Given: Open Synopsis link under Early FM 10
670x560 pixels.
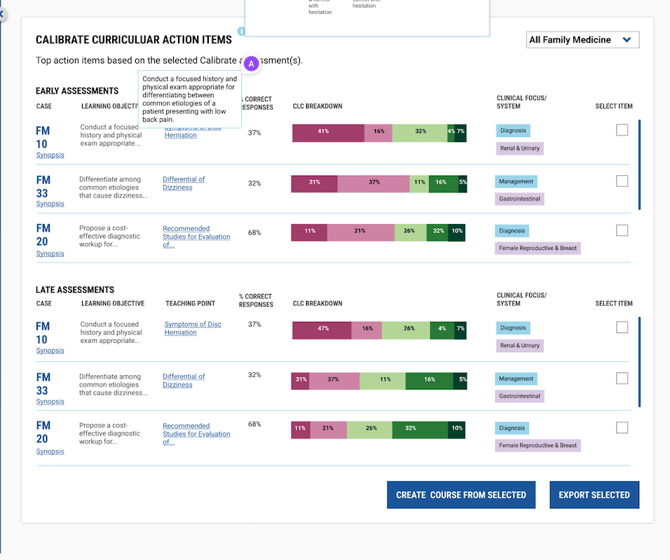Looking at the screenshot, I should pos(50,155).
